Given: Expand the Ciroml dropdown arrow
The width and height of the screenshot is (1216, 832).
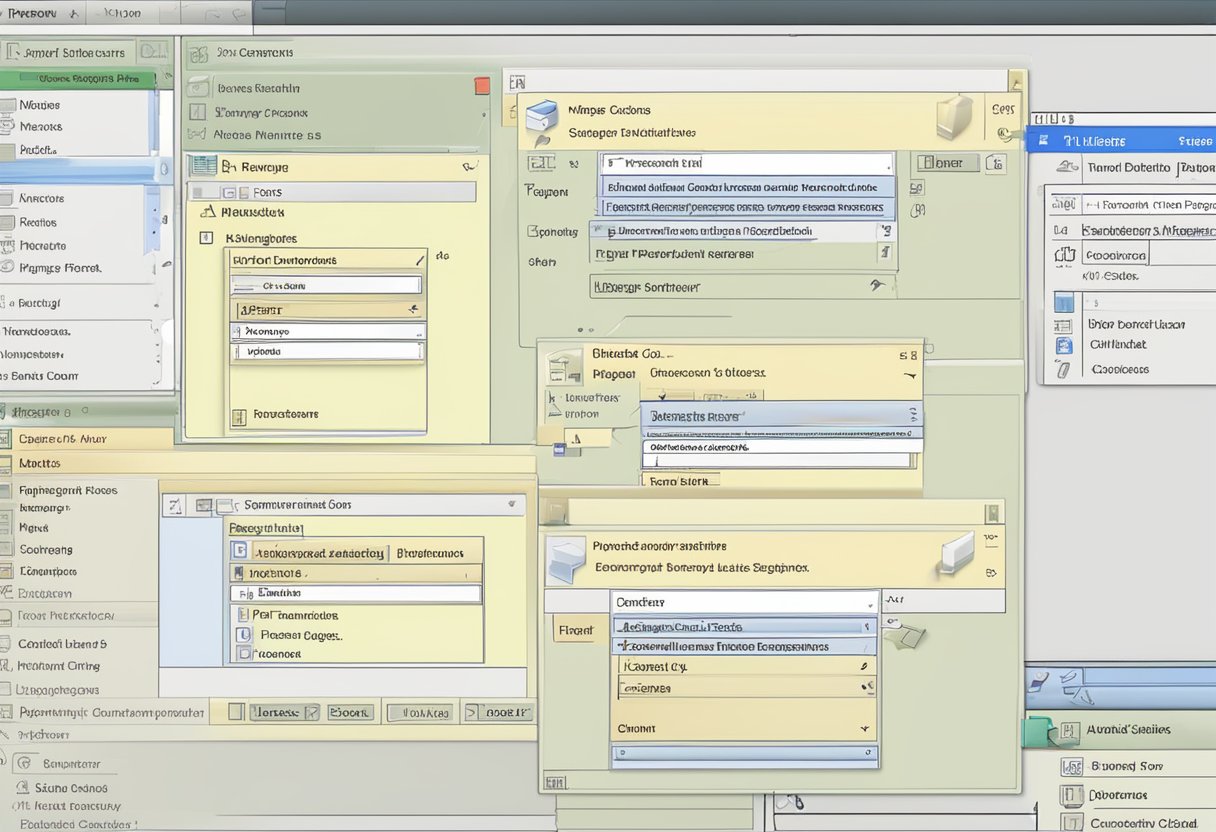Looking at the screenshot, I should pos(864,729).
